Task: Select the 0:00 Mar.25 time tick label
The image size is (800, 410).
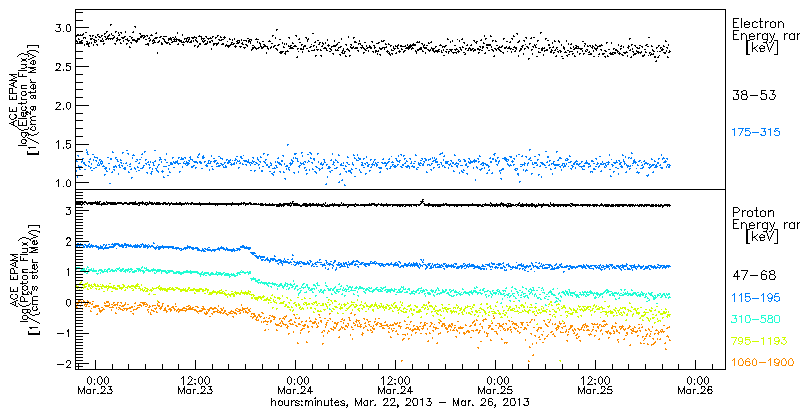Action: point(496,386)
